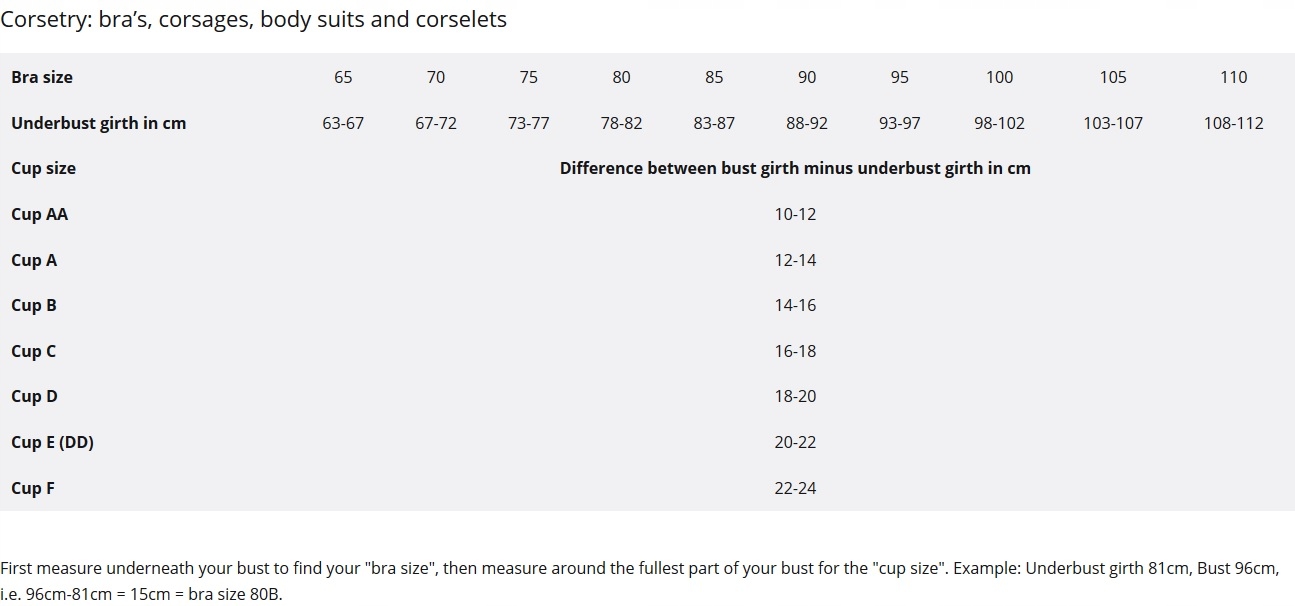Click underbust girth 63-67 cell
This screenshot has height=606, width=1295.
(x=343, y=123)
